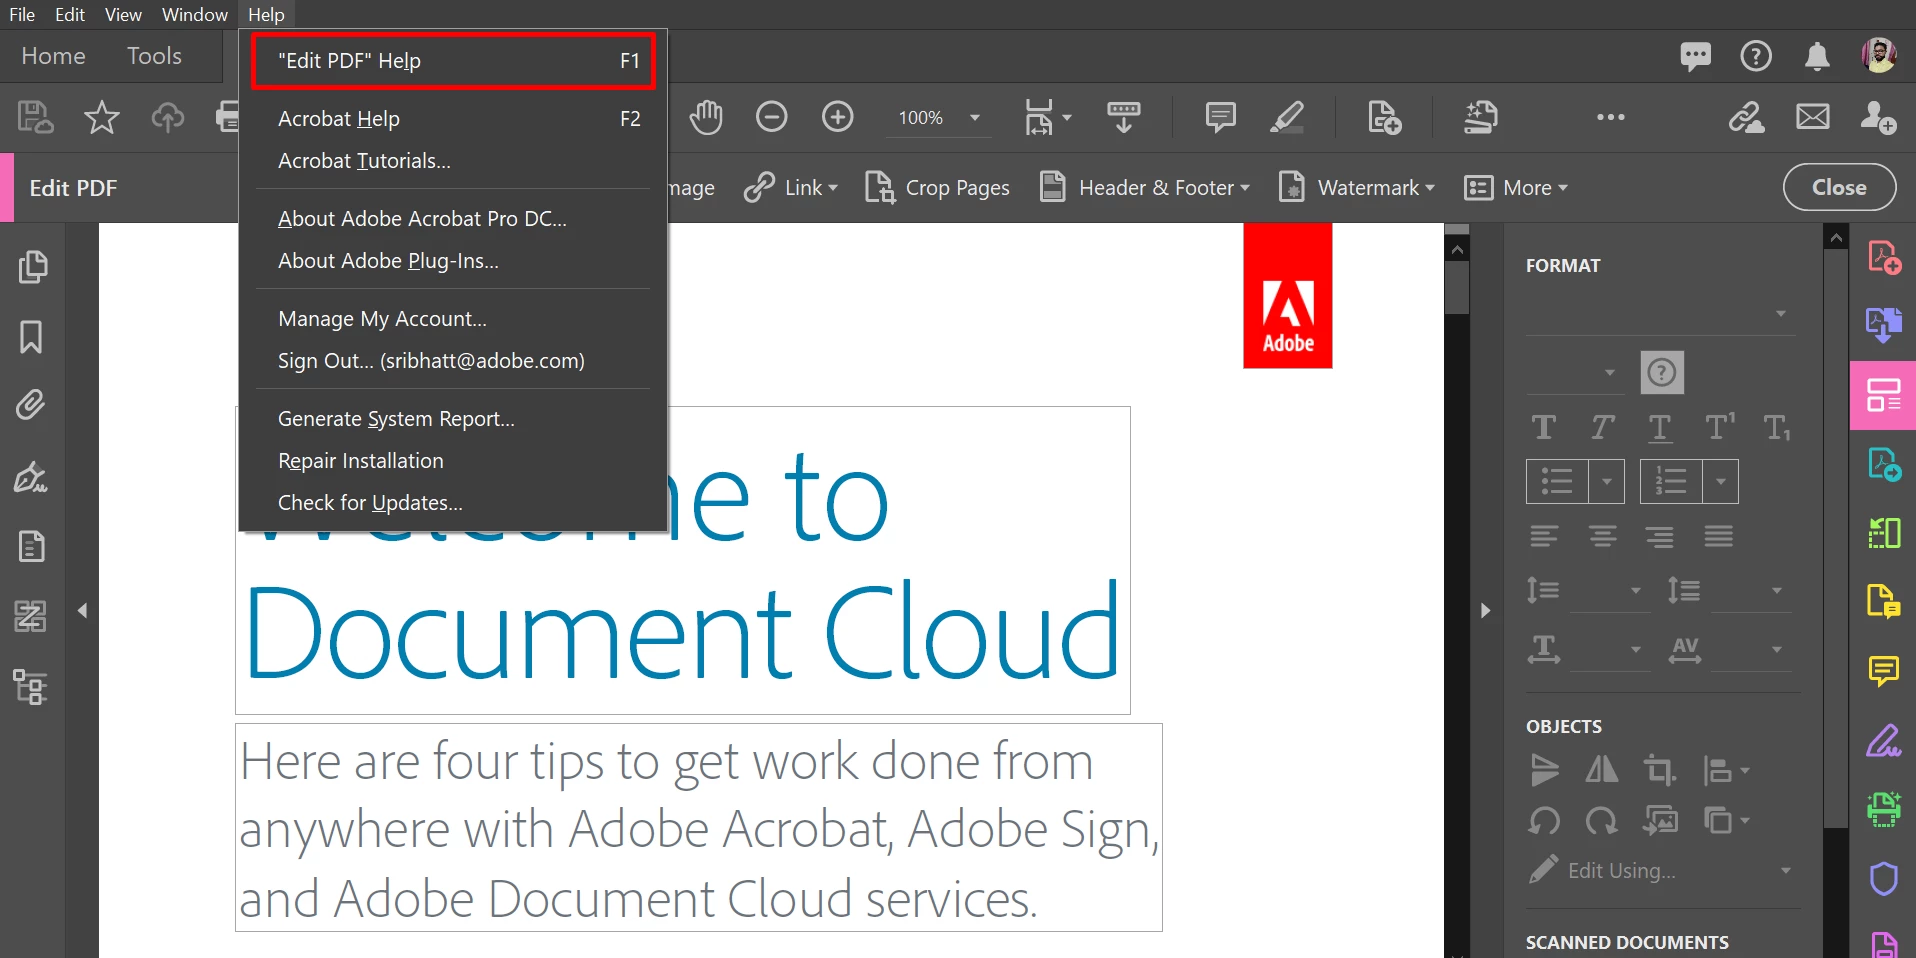The height and width of the screenshot is (958, 1916).
Task: Click the crop object icon
Action: 1660,770
